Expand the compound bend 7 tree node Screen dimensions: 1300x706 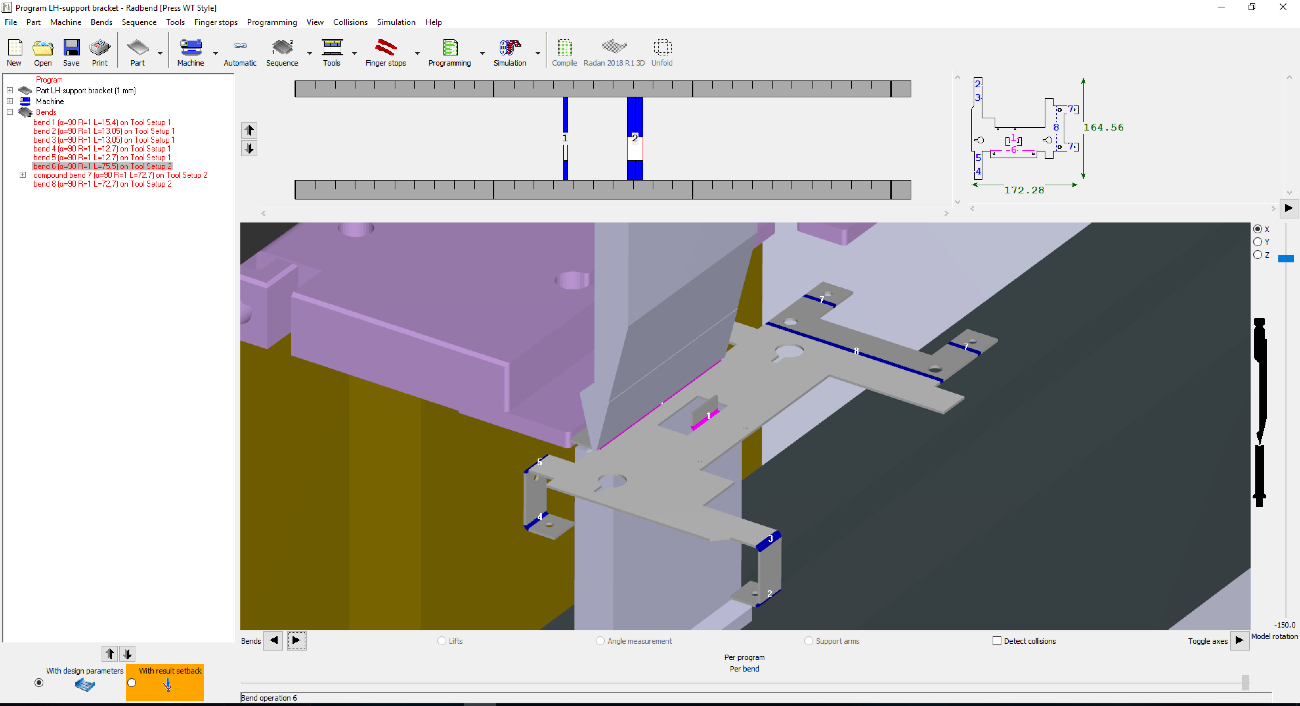[x=23, y=175]
